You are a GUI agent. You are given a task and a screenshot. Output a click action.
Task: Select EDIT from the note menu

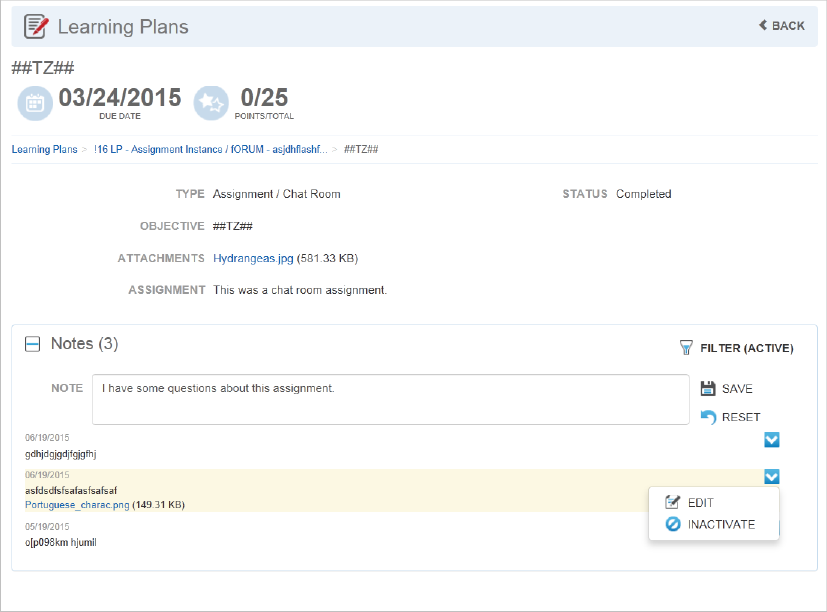click(x=700, y=503)
